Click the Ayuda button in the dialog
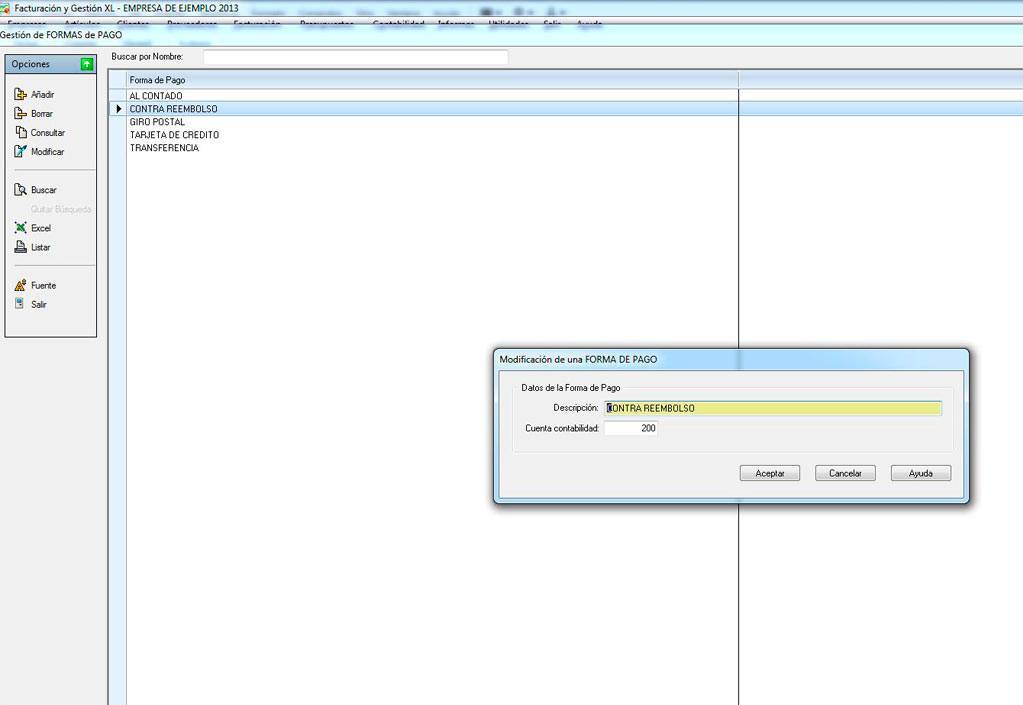This screenshot has width=1023, height=705. click(x=920, y=473)
